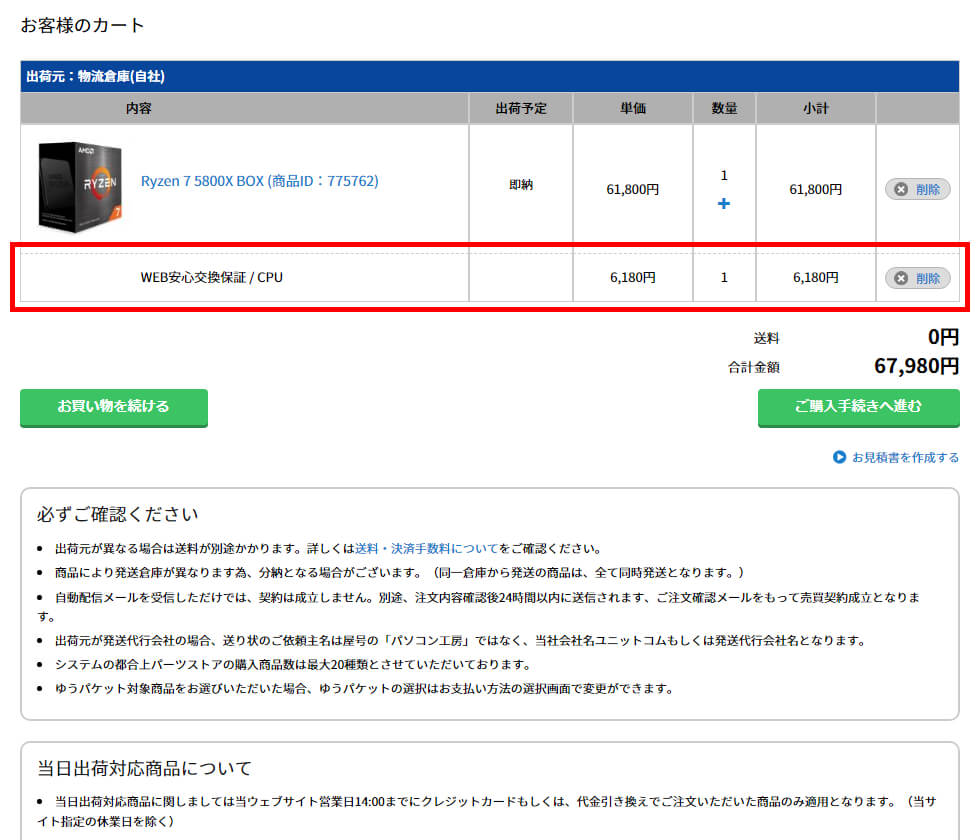Click the 0円 shipping fee value
980x840 pixels.
click(943, 338)
